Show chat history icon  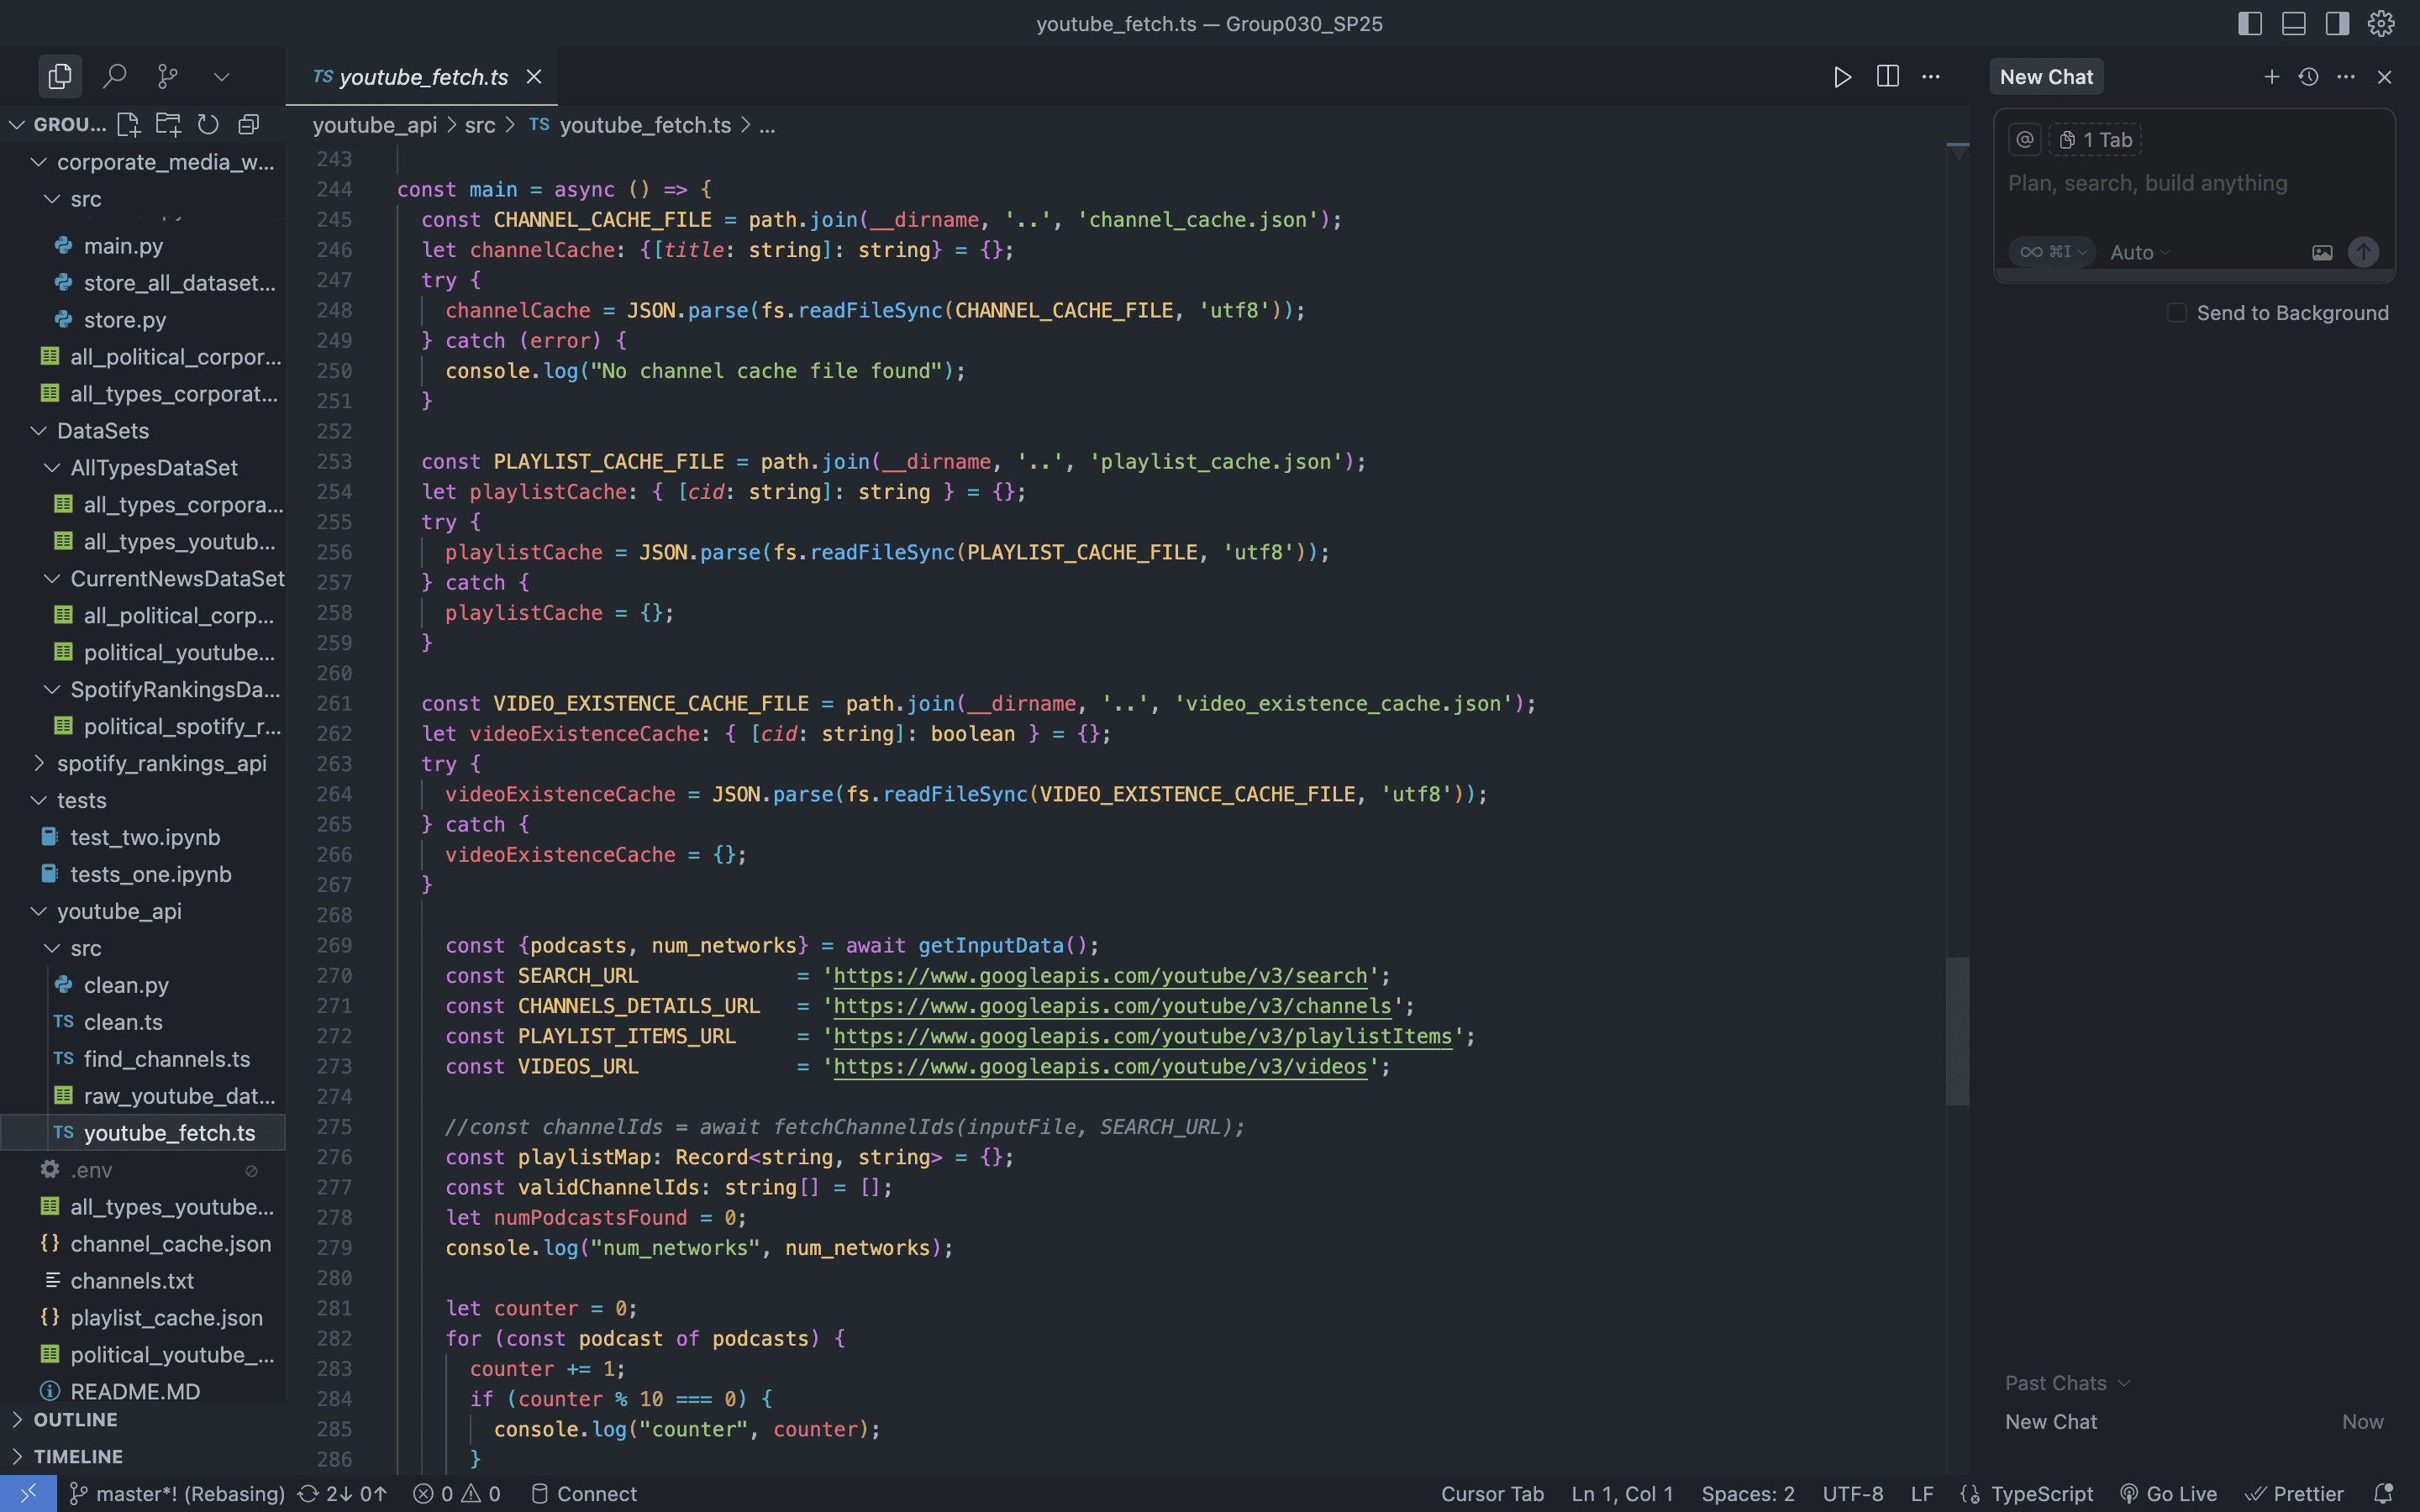pos(2308,77)
